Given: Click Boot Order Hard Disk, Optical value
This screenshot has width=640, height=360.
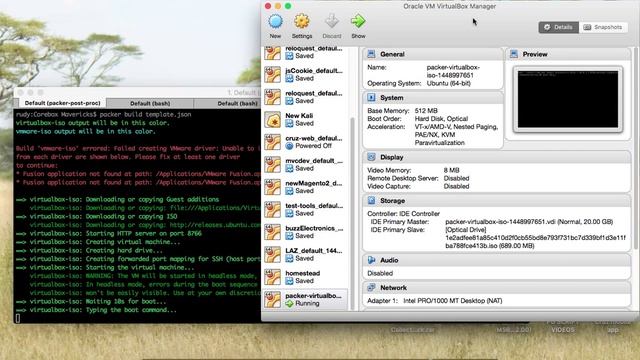Looking at the screenshot, I should tap(441, 119).
